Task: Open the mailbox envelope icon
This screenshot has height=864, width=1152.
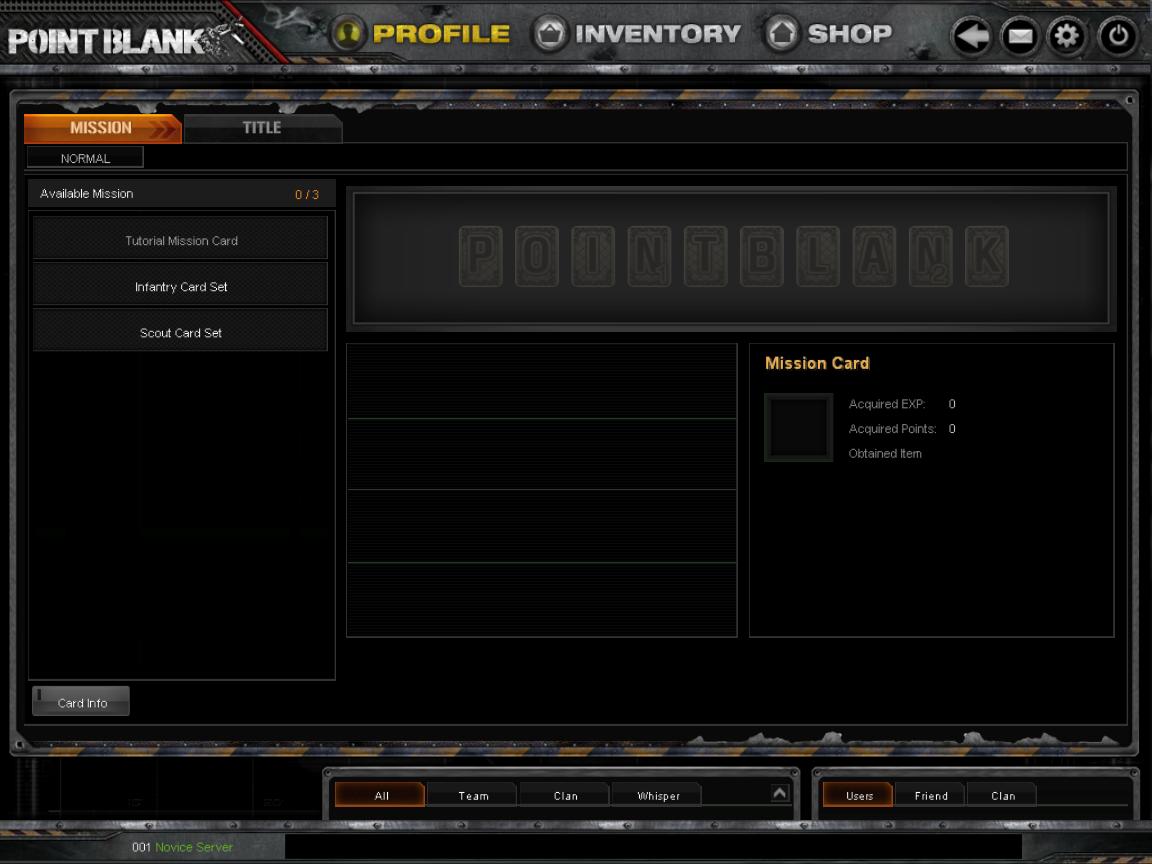Action: pos(1020,35)
